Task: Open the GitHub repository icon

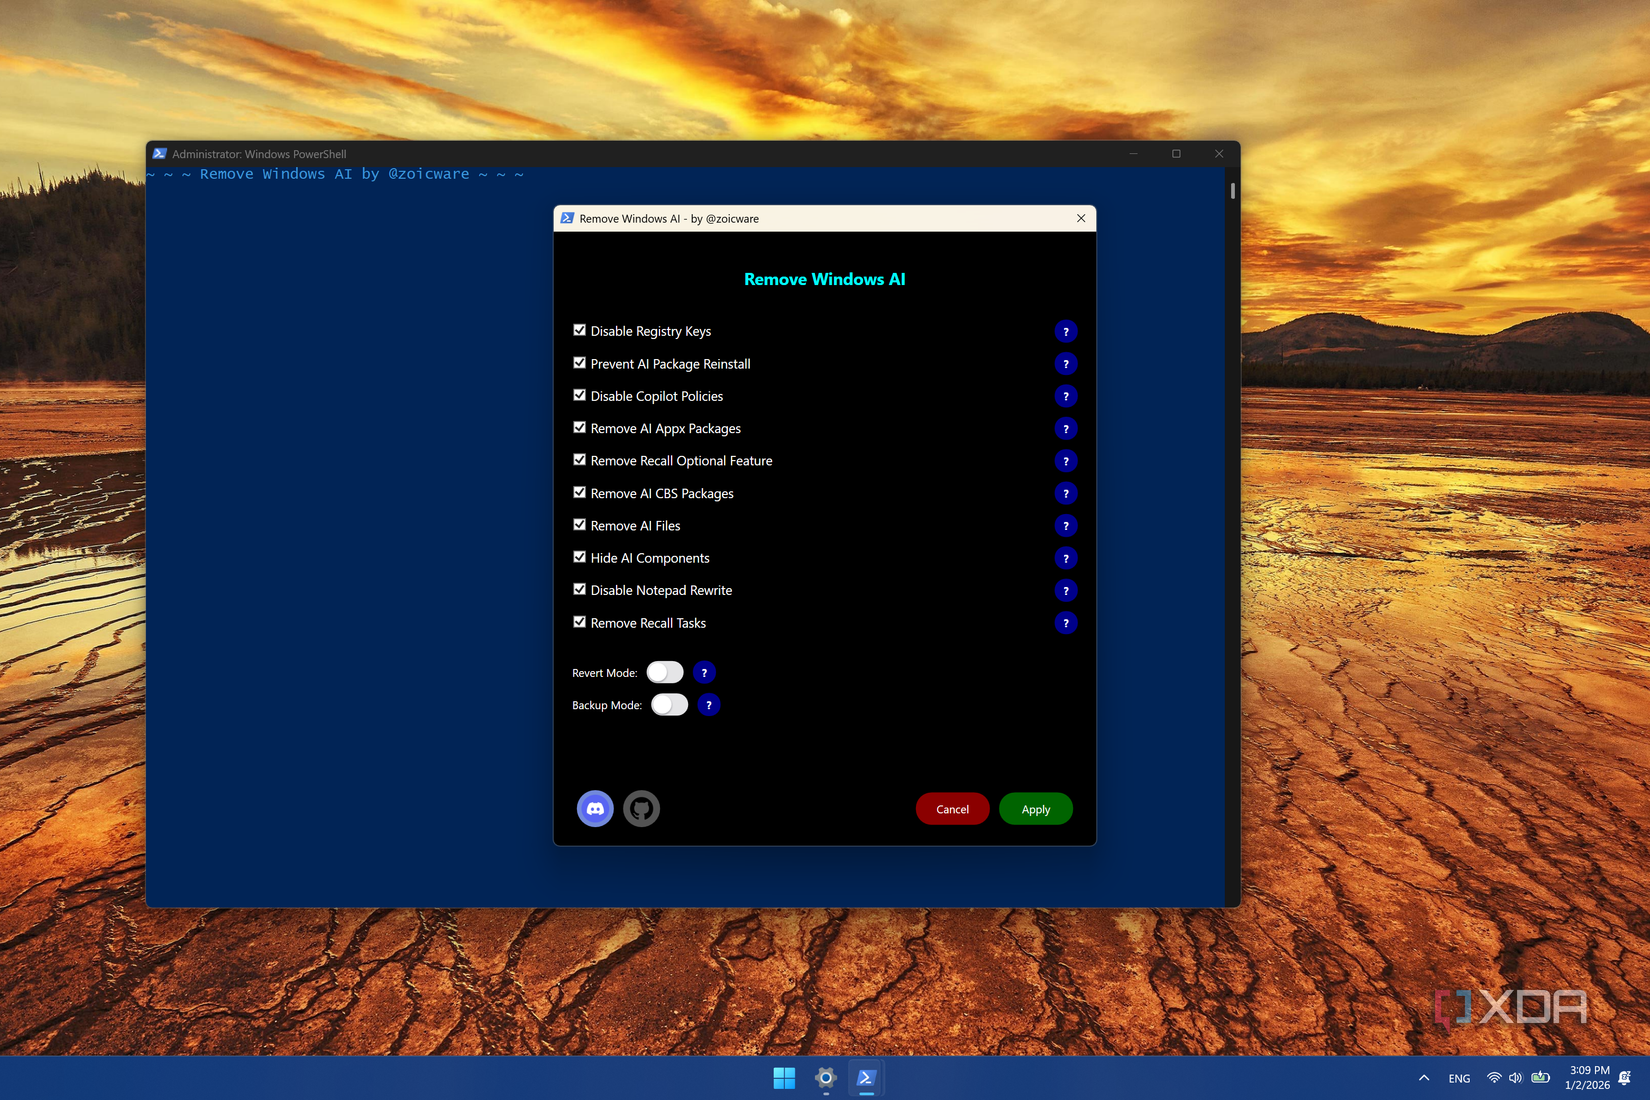Action: point(641,808)
